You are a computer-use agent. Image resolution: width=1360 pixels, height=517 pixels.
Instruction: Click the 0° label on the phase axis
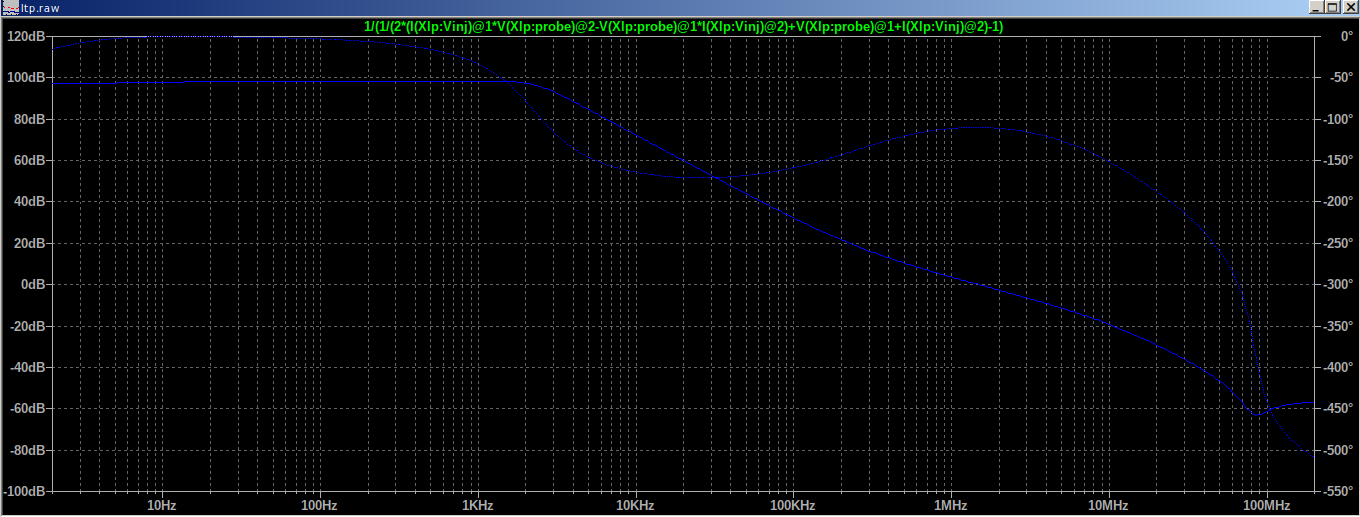pyautogui.click(x=1345, y=36)
